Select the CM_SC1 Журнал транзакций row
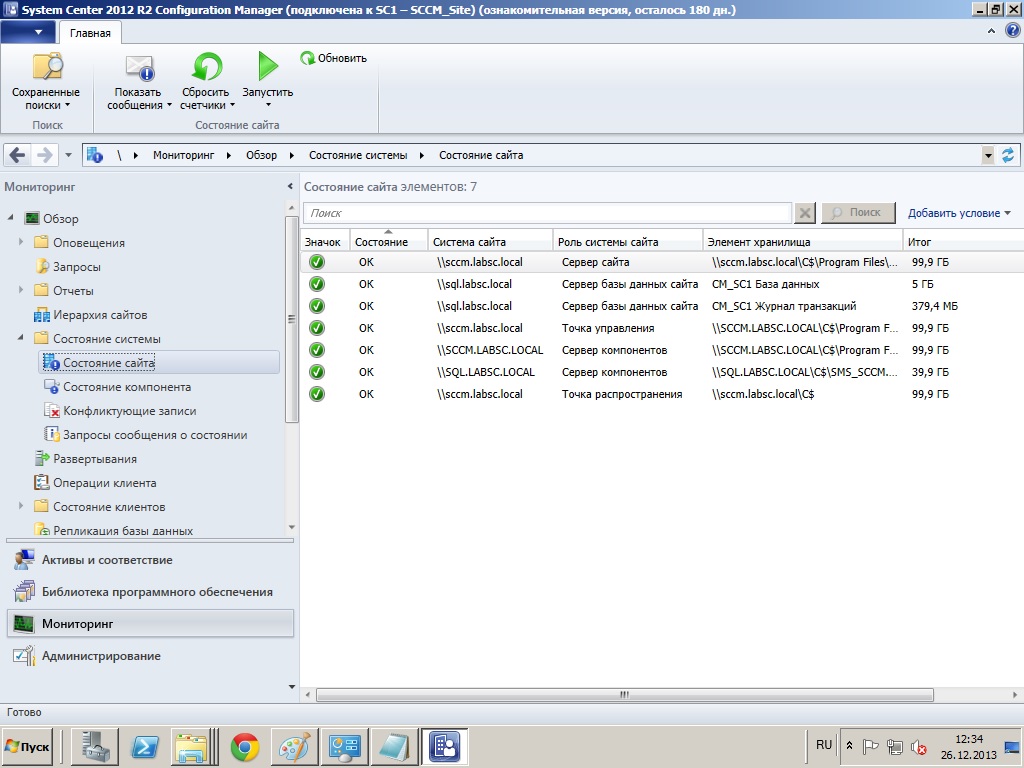The width and height of the screenshot is (1024, 768). (662, 306)
